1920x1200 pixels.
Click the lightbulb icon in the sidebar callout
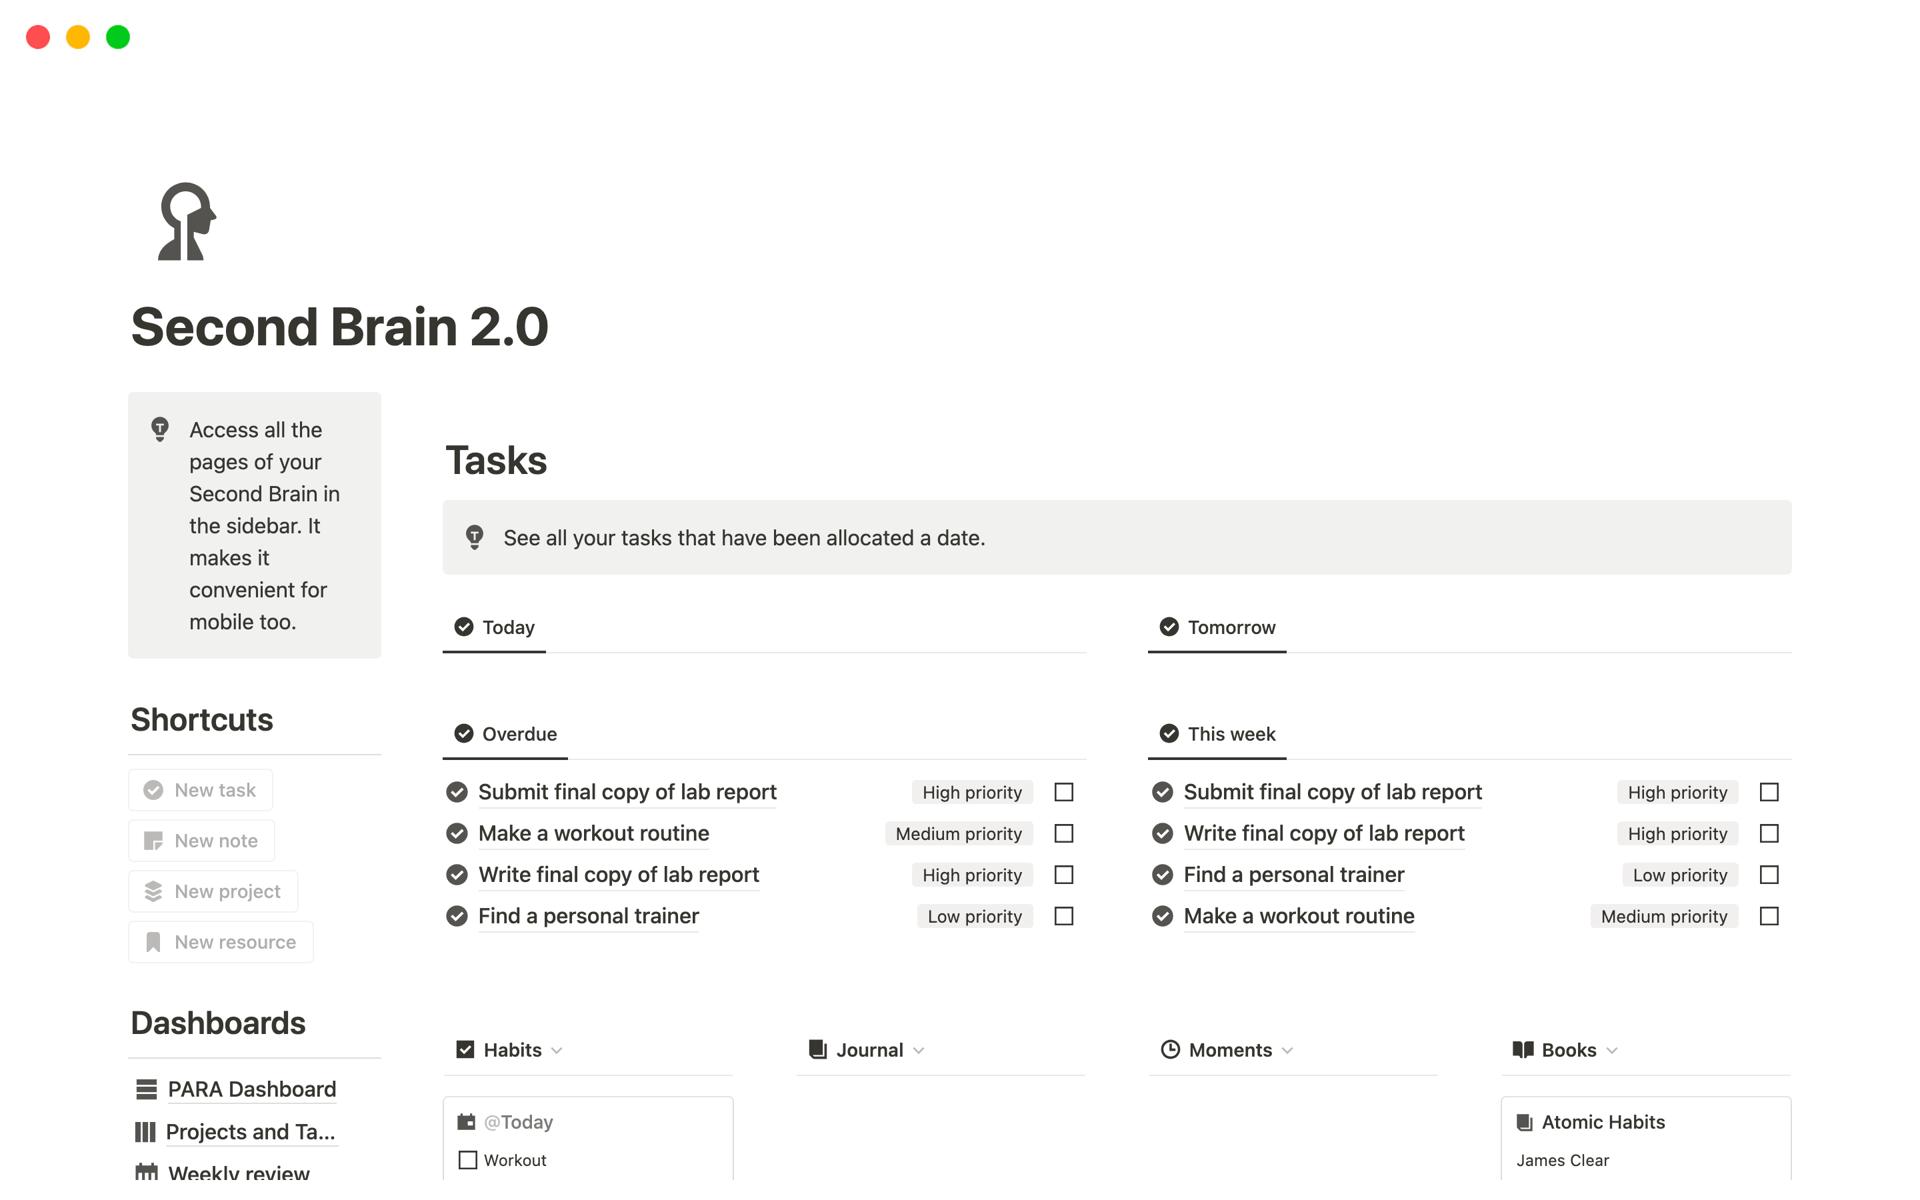coord(160,429)
